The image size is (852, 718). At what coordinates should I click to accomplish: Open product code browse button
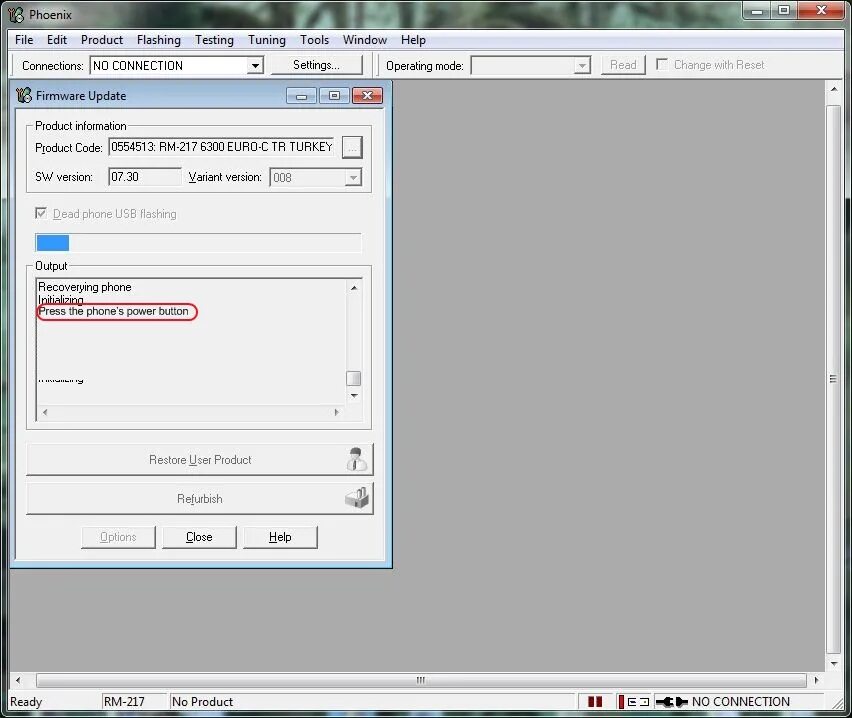352,147
